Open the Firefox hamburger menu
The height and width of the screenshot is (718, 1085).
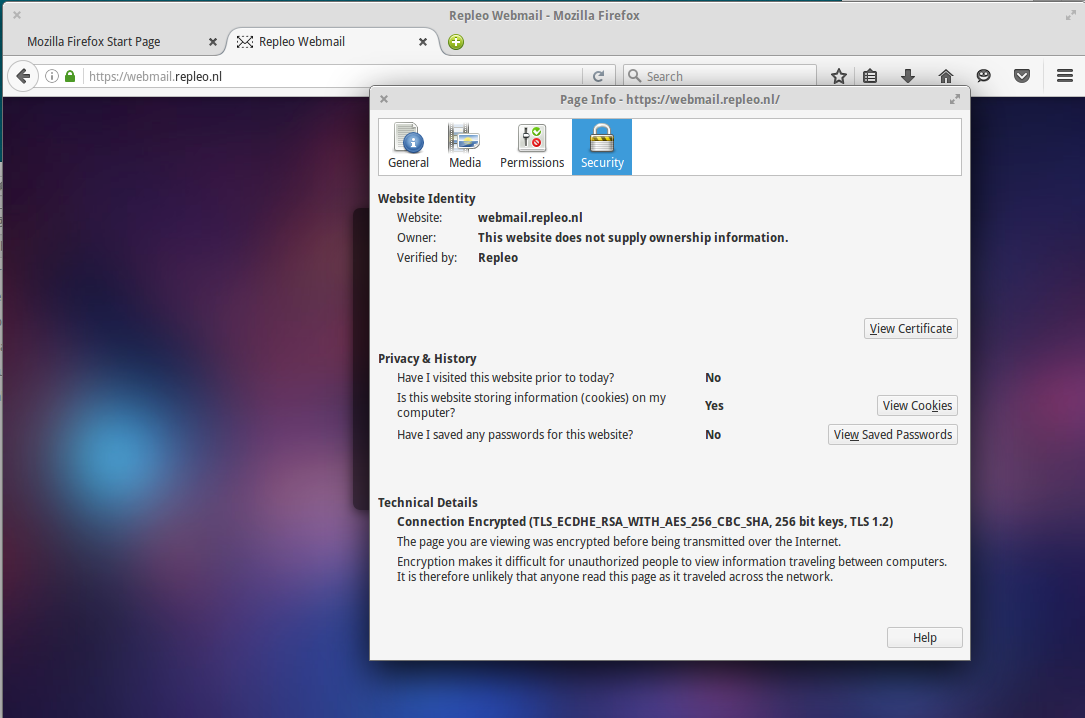pyautogui.click(x=1065, y=76)
